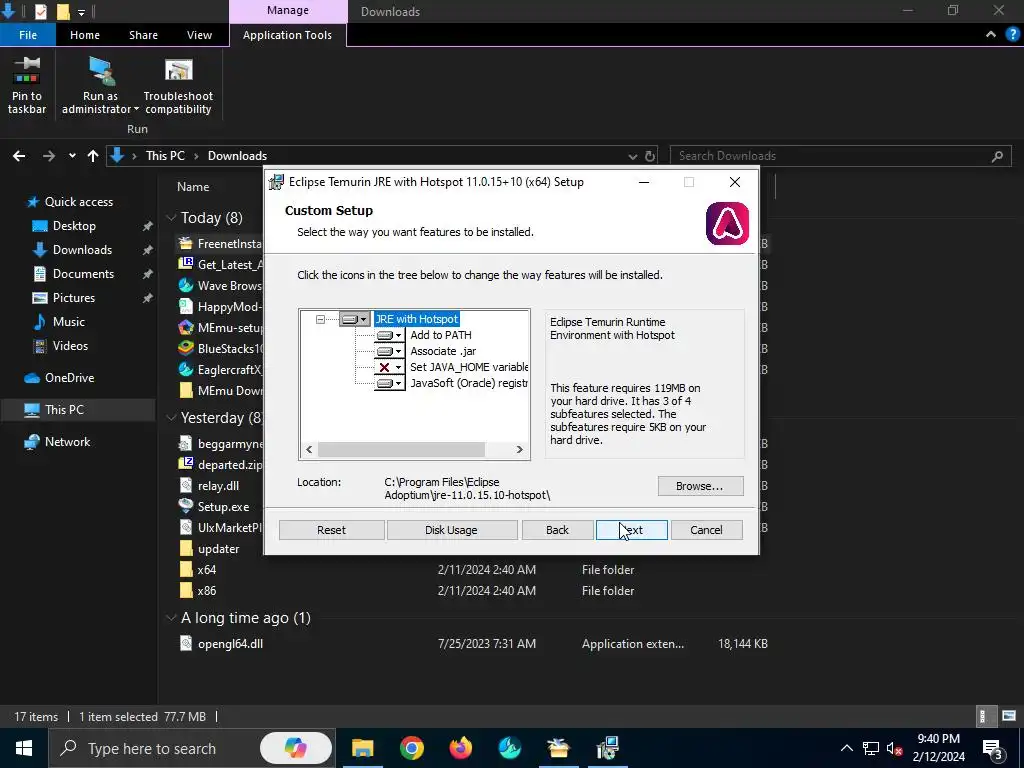Cancel the Temurin setup
The image size is (1024, 768).
(x=706, y=530)
